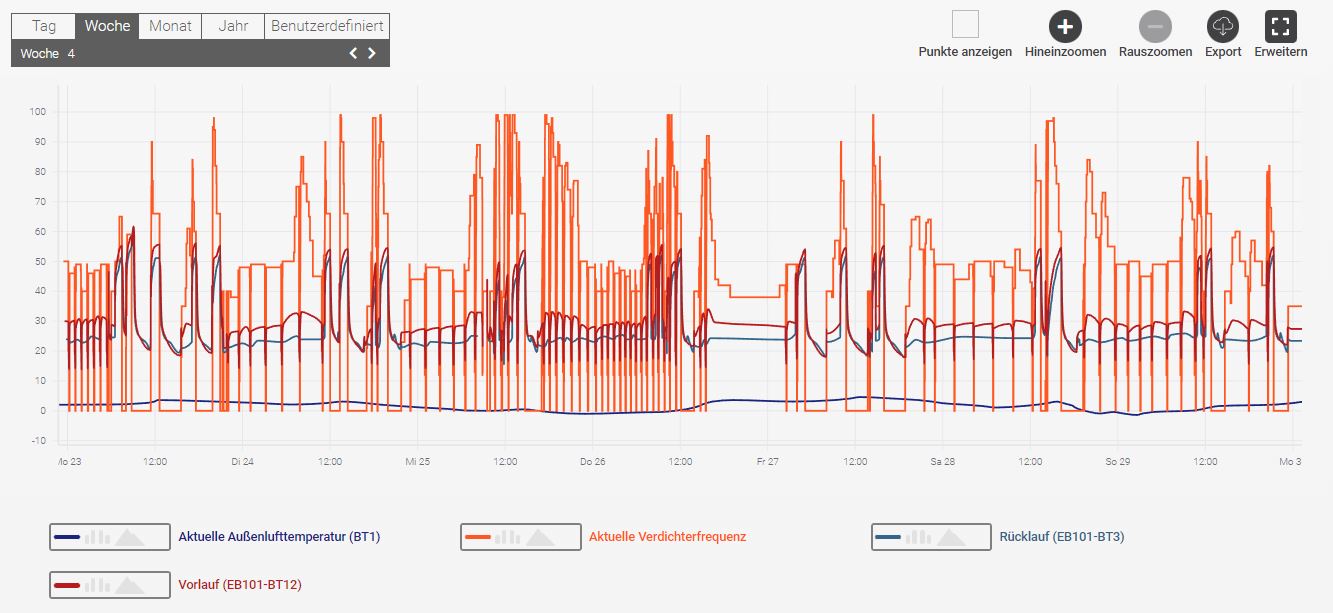The image size is (1333, 613).
Task: Click the 50 y-axis value
Action: tap(40, 261)
